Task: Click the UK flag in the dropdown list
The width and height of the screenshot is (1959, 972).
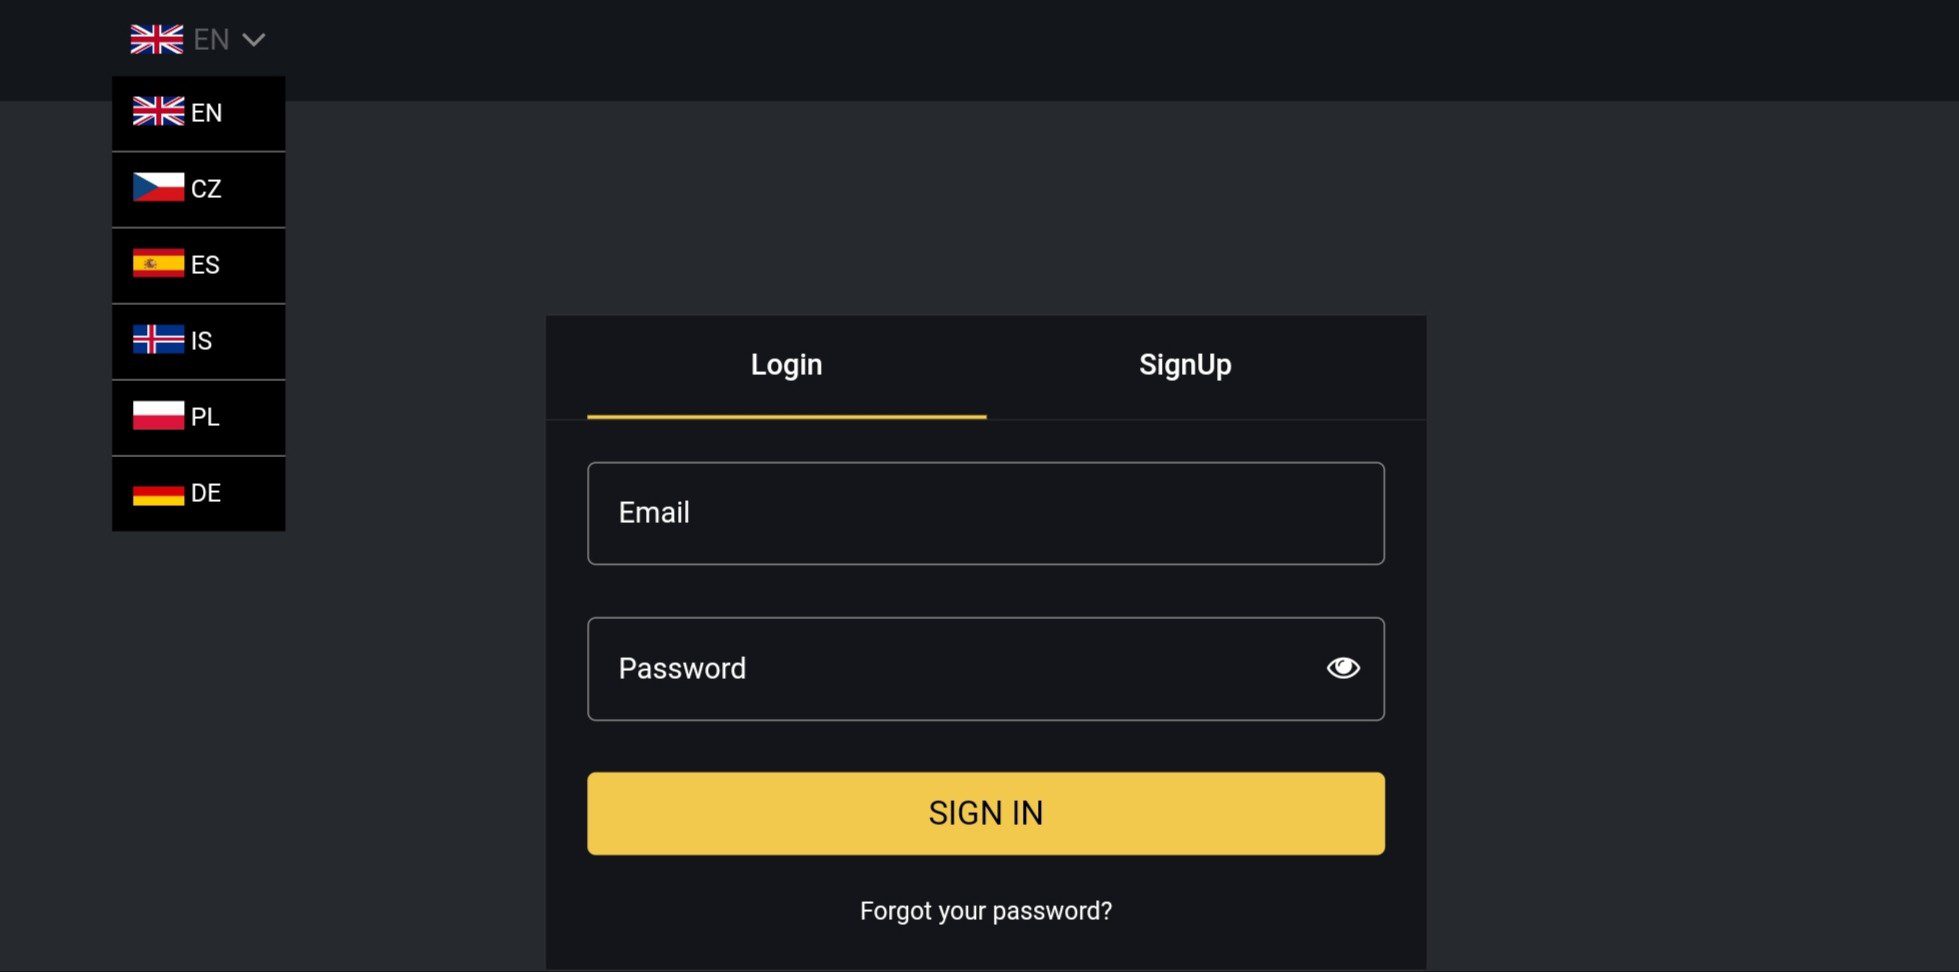Action: pos(159,111)
